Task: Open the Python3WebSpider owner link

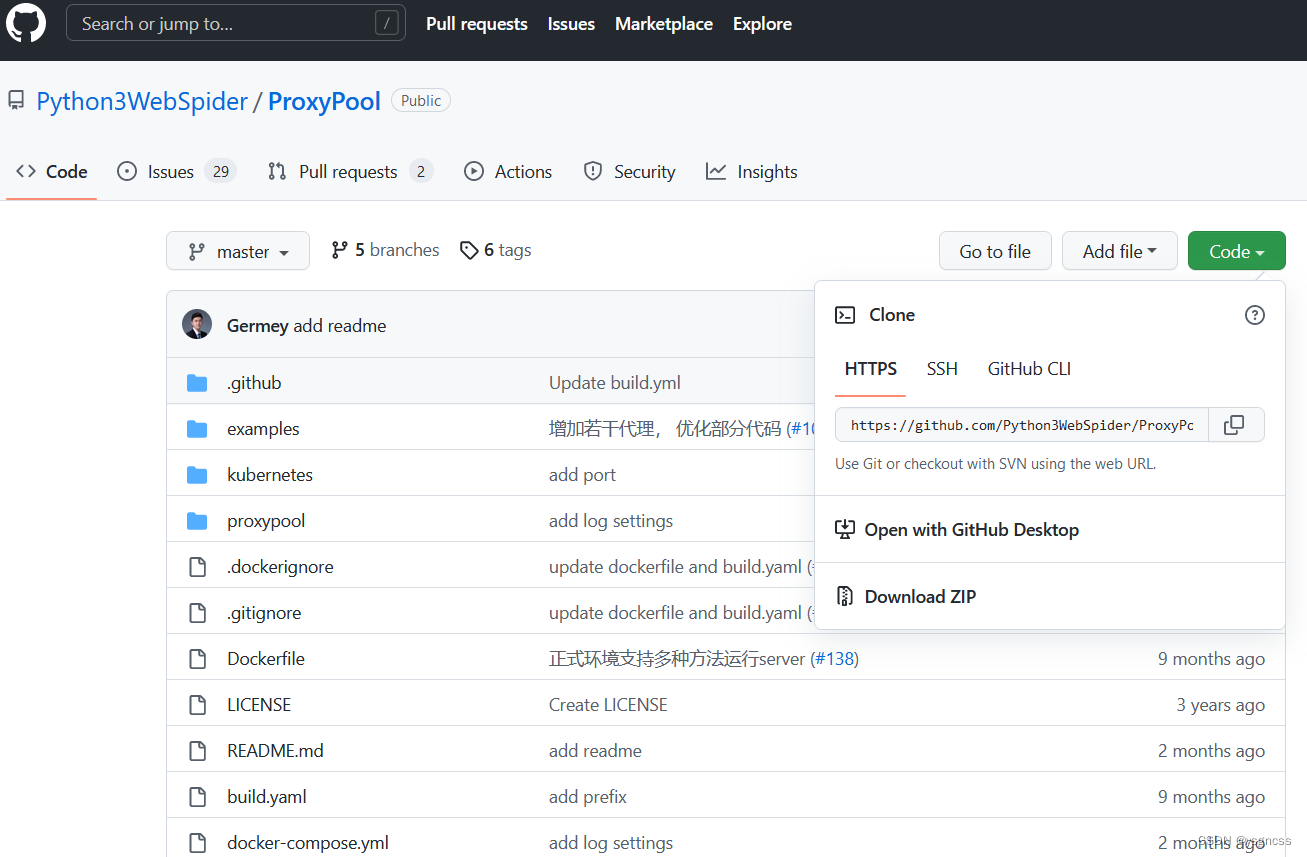Action: [142, 101]
